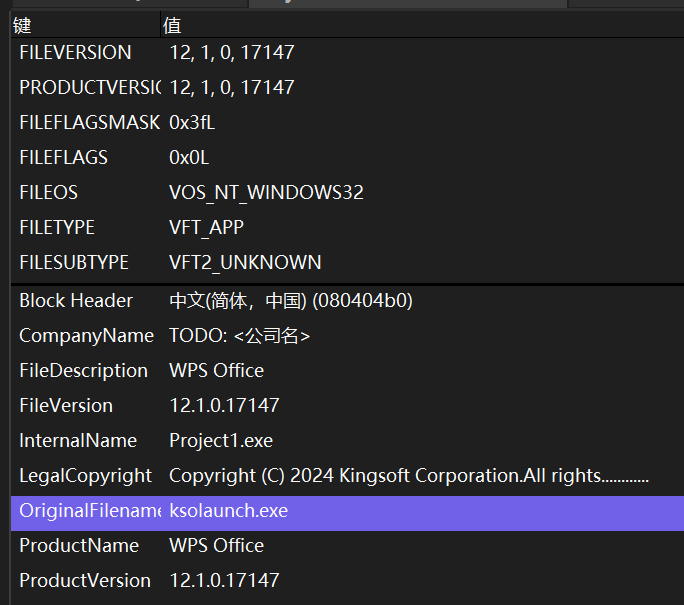684x605 pixels.
Task: Select the FileDescription key
Action: tap(83, 370)
